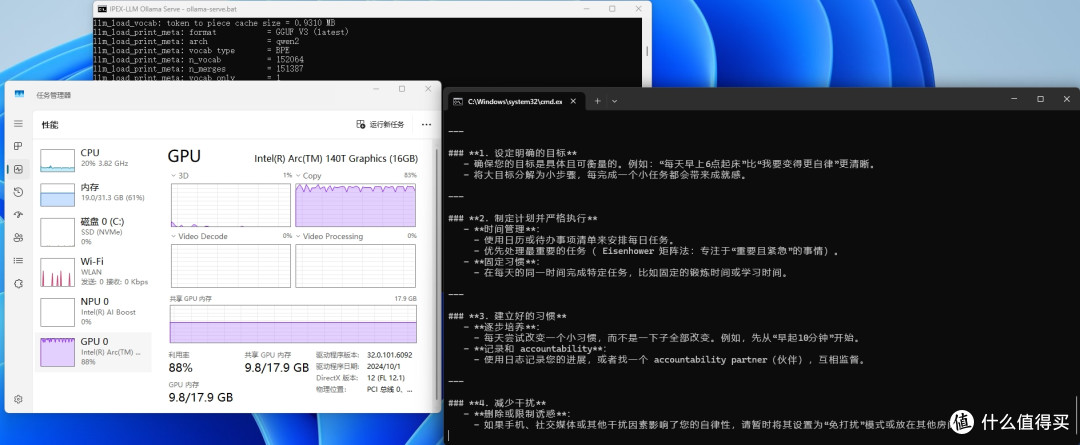Open the Startup apps page icon
The width and height of the screenshot is (1080, 445).
tap(19, 214)
